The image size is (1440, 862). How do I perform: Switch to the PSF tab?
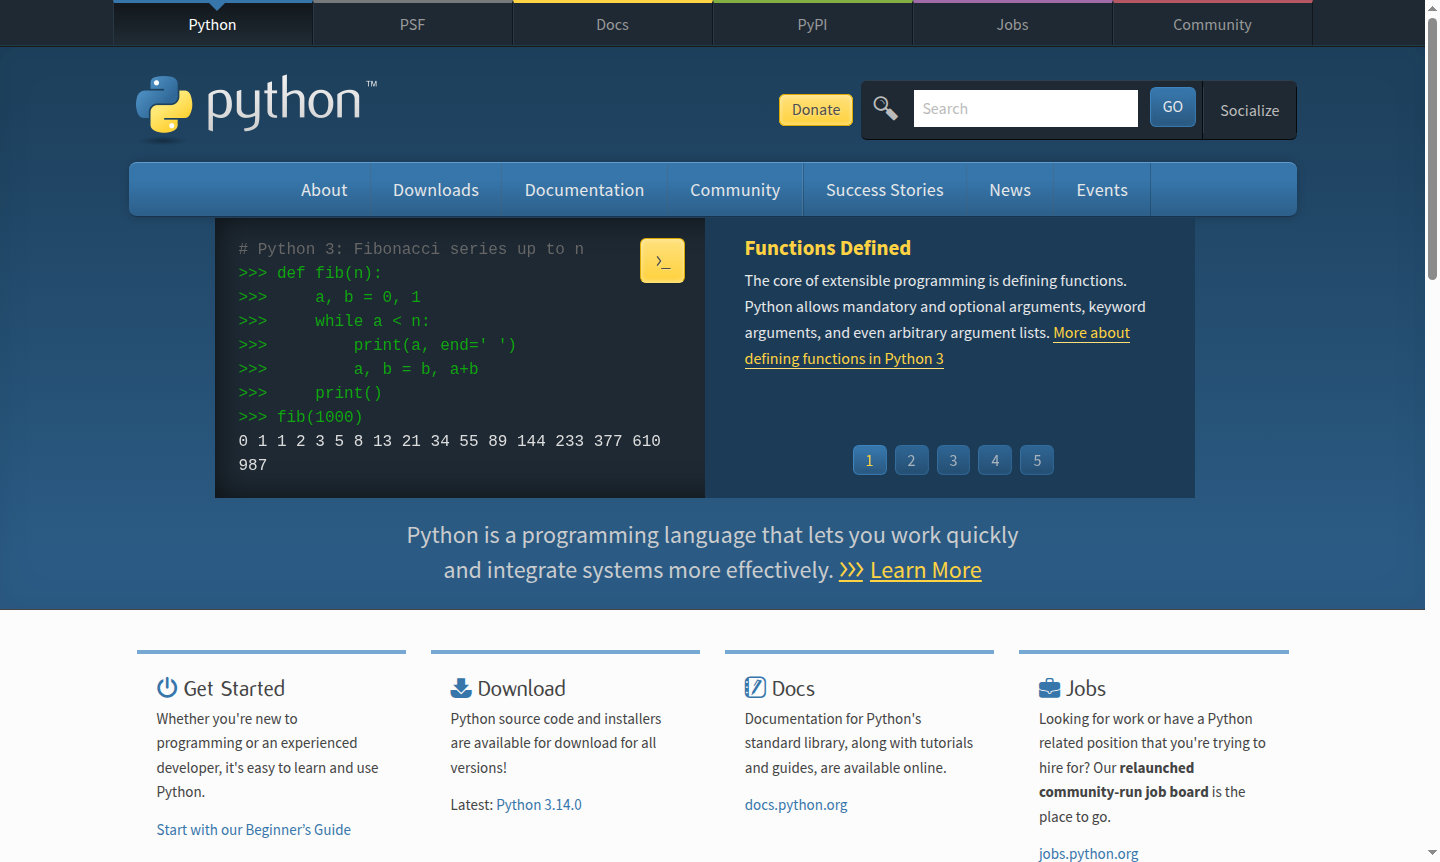412,23
